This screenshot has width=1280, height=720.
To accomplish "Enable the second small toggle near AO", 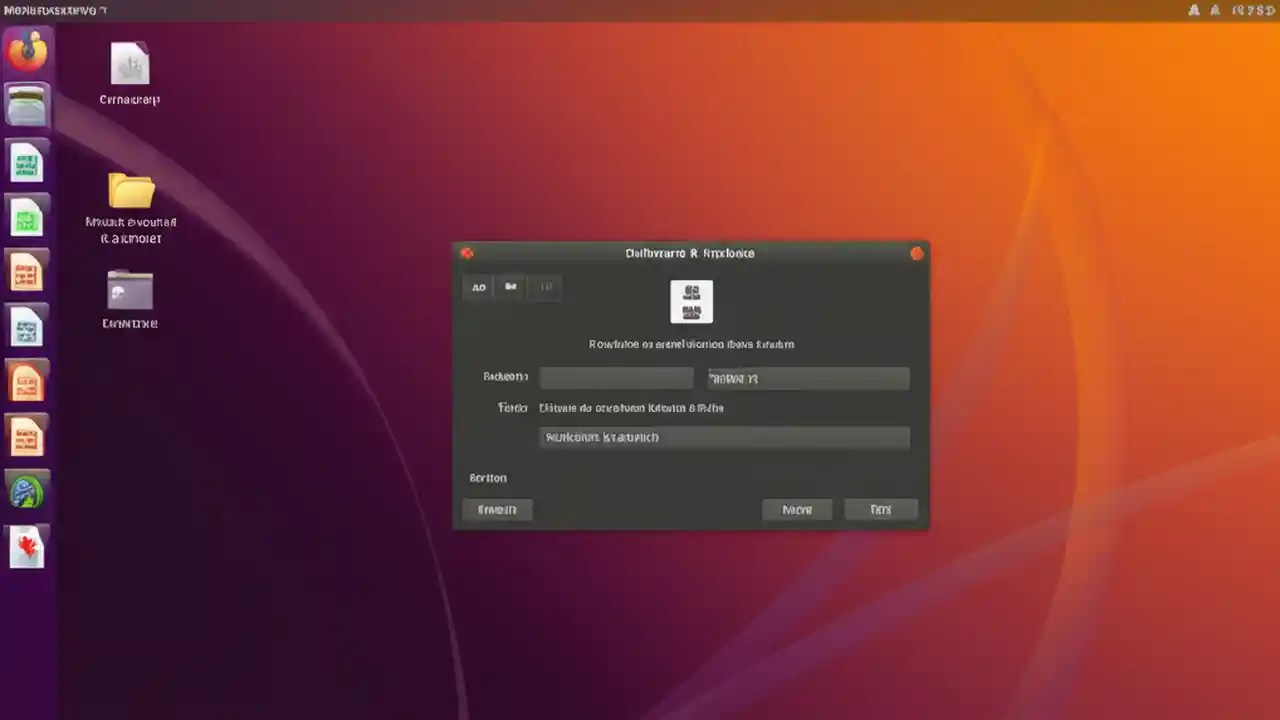I will (510, 287).
